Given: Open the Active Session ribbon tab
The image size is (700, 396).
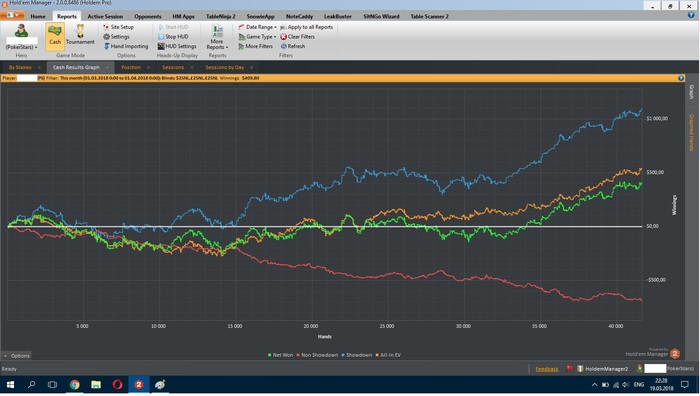Looking at the screenshot, I should click(105, 16).
